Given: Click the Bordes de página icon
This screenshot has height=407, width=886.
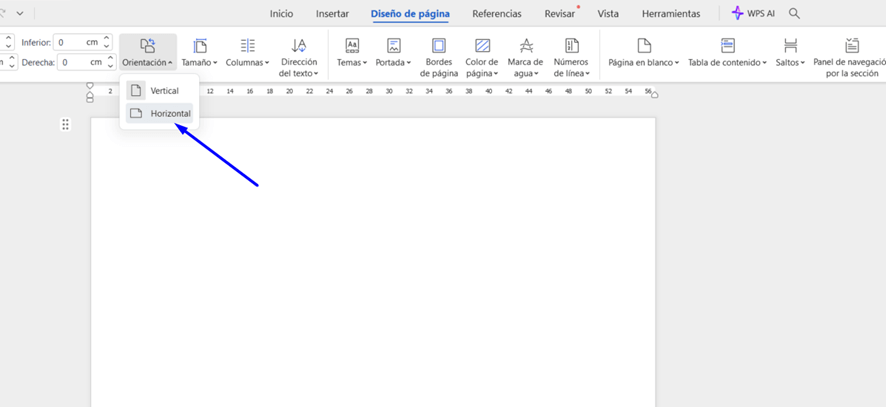Looking at the screenshot, I should point(438,46).
